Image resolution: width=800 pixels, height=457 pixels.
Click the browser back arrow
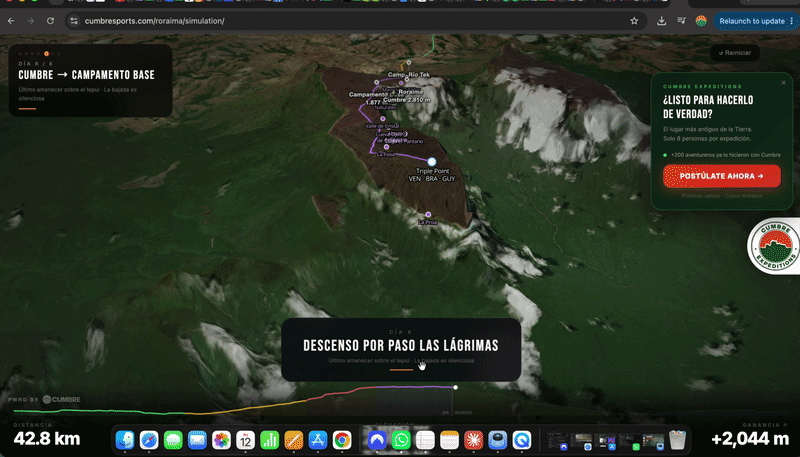(11, 21)
